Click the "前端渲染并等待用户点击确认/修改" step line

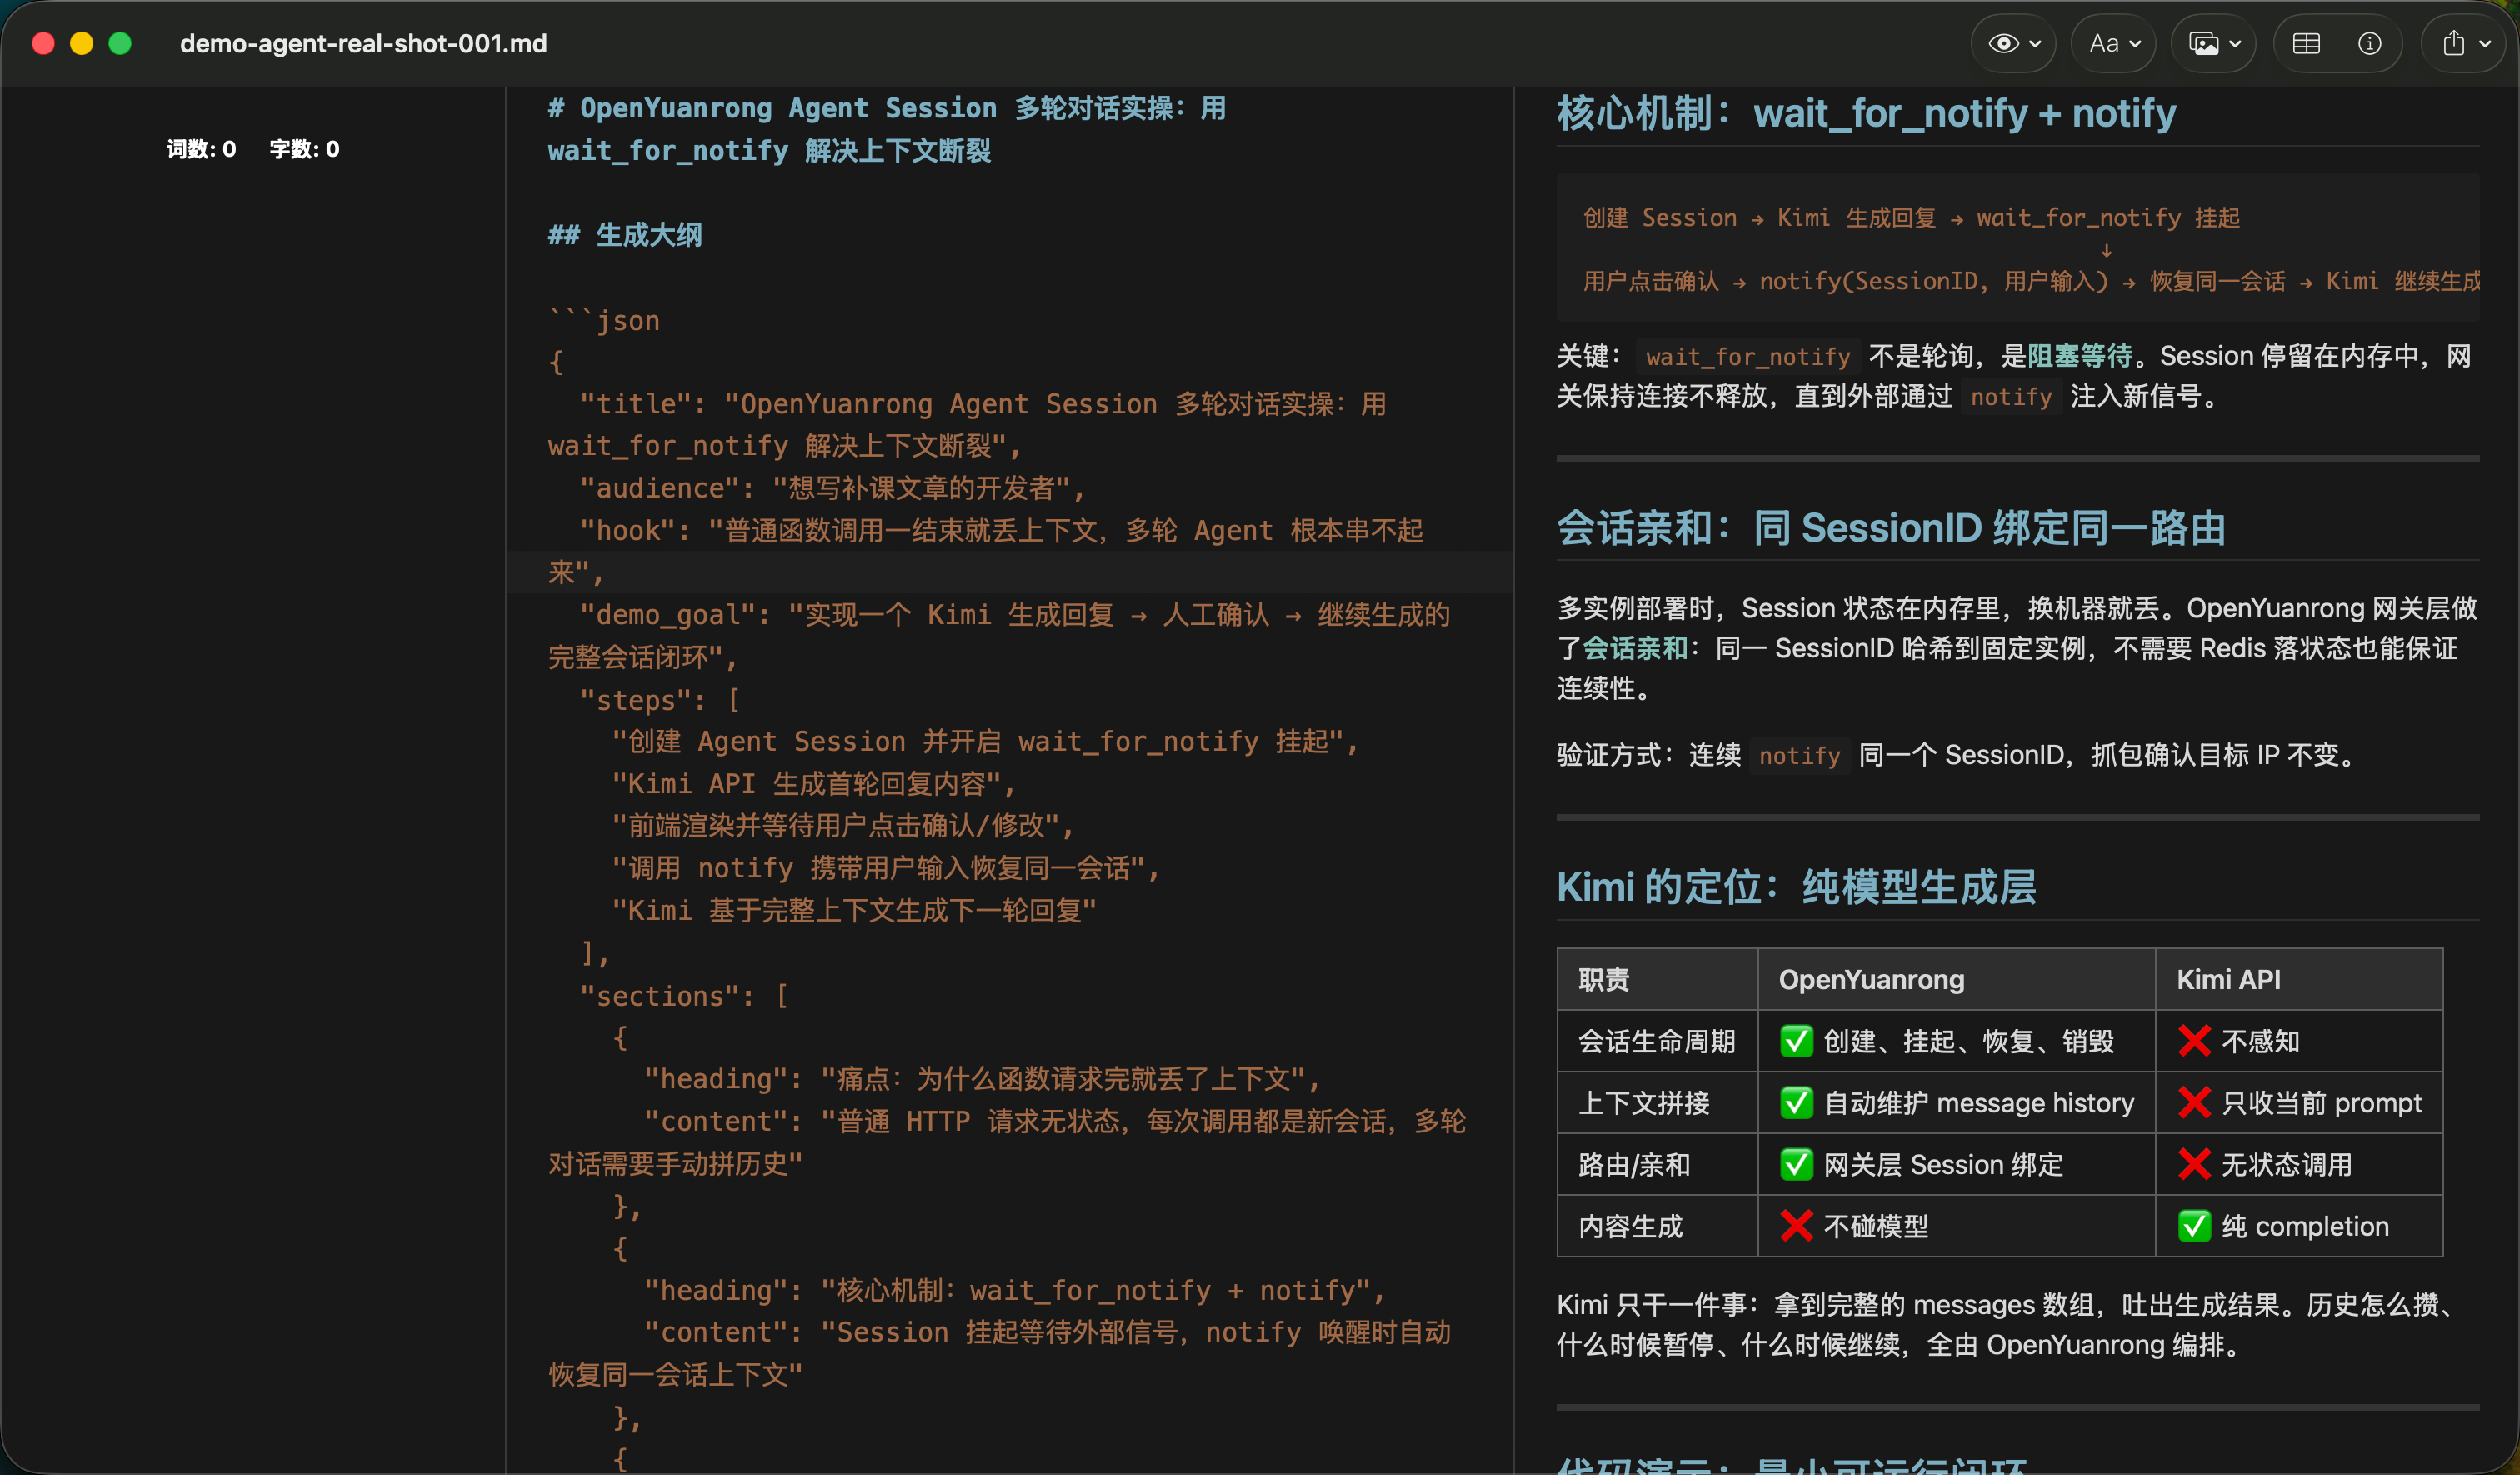pos(843,826)
